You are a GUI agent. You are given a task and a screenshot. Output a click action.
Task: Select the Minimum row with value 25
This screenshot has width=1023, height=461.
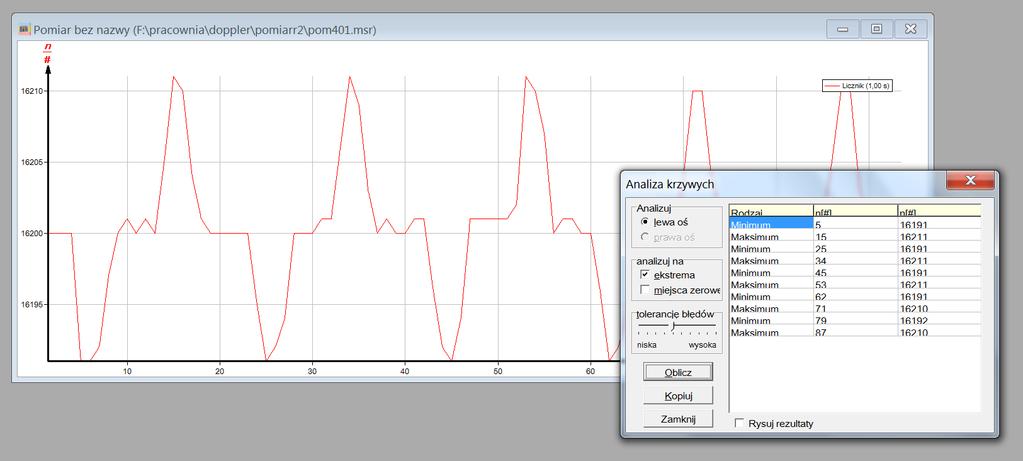[855, 248]
